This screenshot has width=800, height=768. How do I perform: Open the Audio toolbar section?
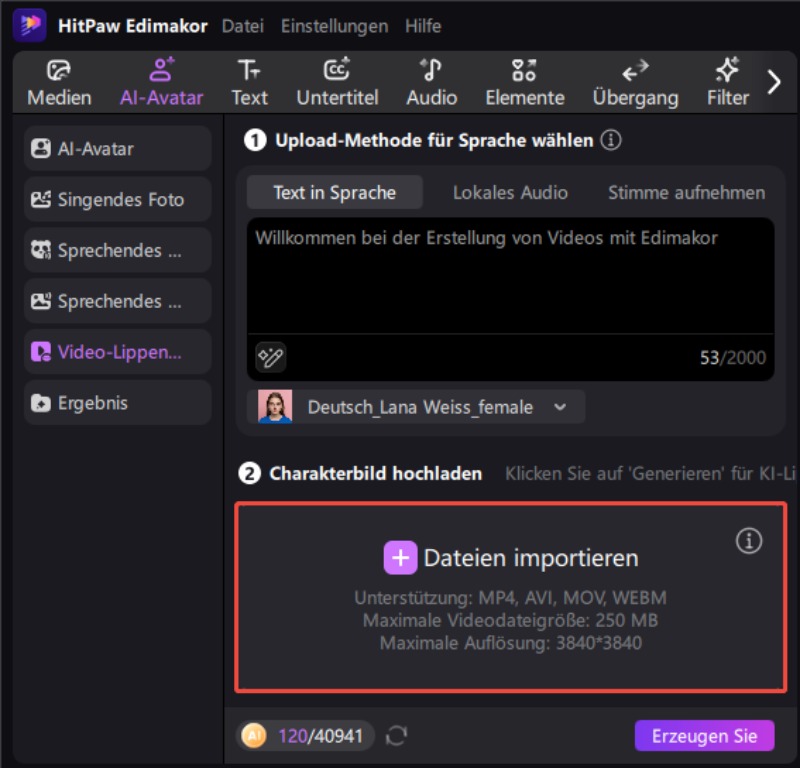pyautogui.click(x=431, y=83)
